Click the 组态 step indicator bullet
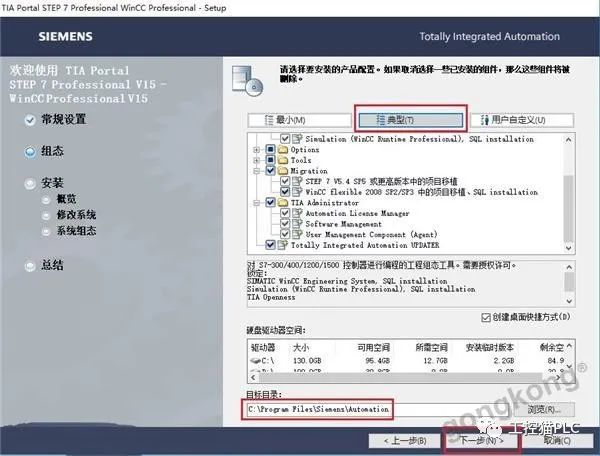Screen dimensions: 600x456 pos(30,152)
